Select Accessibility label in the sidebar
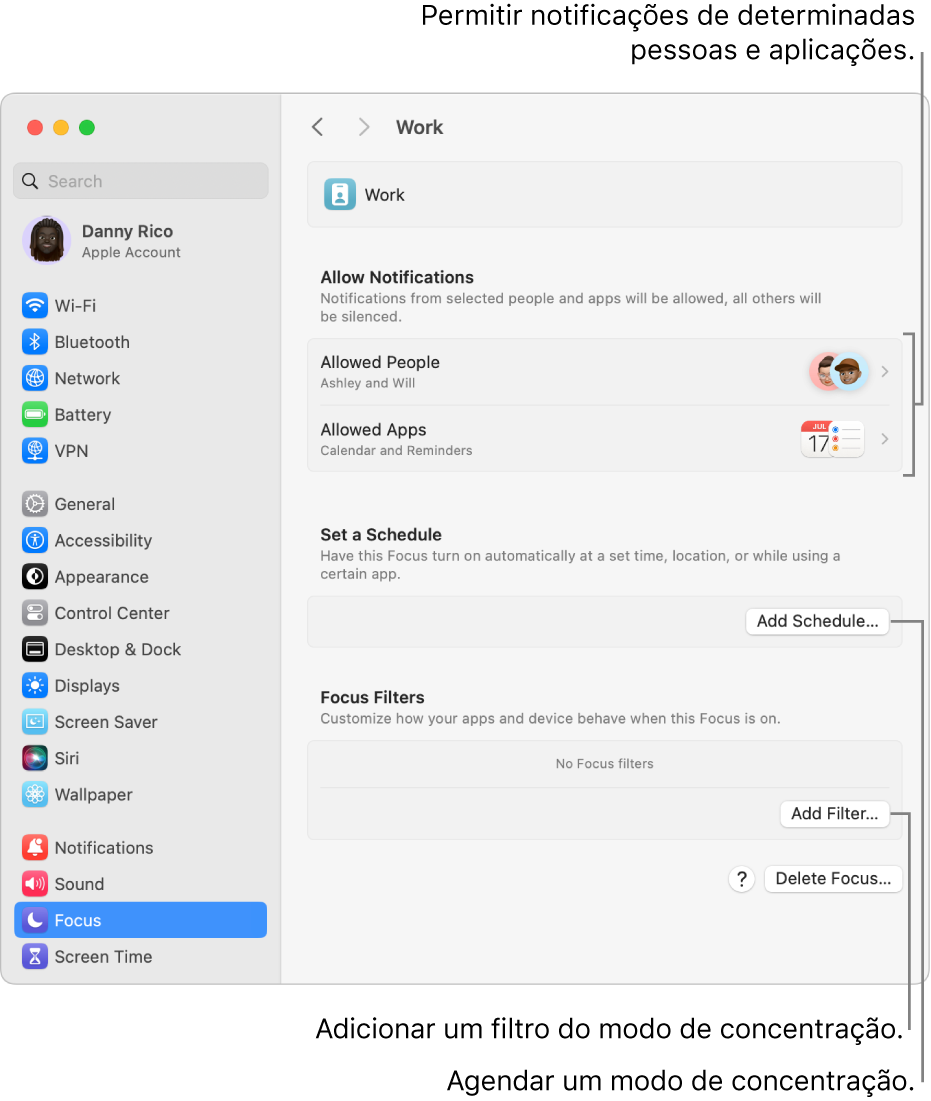The image size is (931, 1101). [103, 541]
